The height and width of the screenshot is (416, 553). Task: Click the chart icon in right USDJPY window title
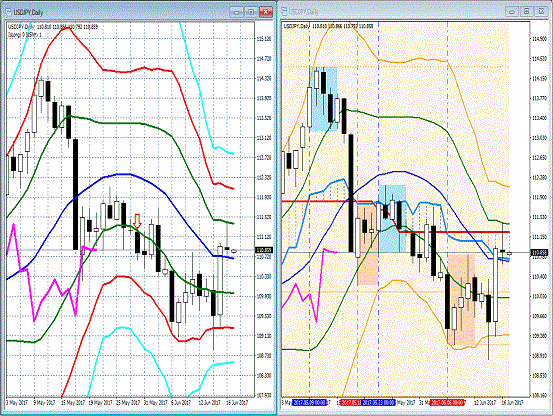tap(284, 12)
